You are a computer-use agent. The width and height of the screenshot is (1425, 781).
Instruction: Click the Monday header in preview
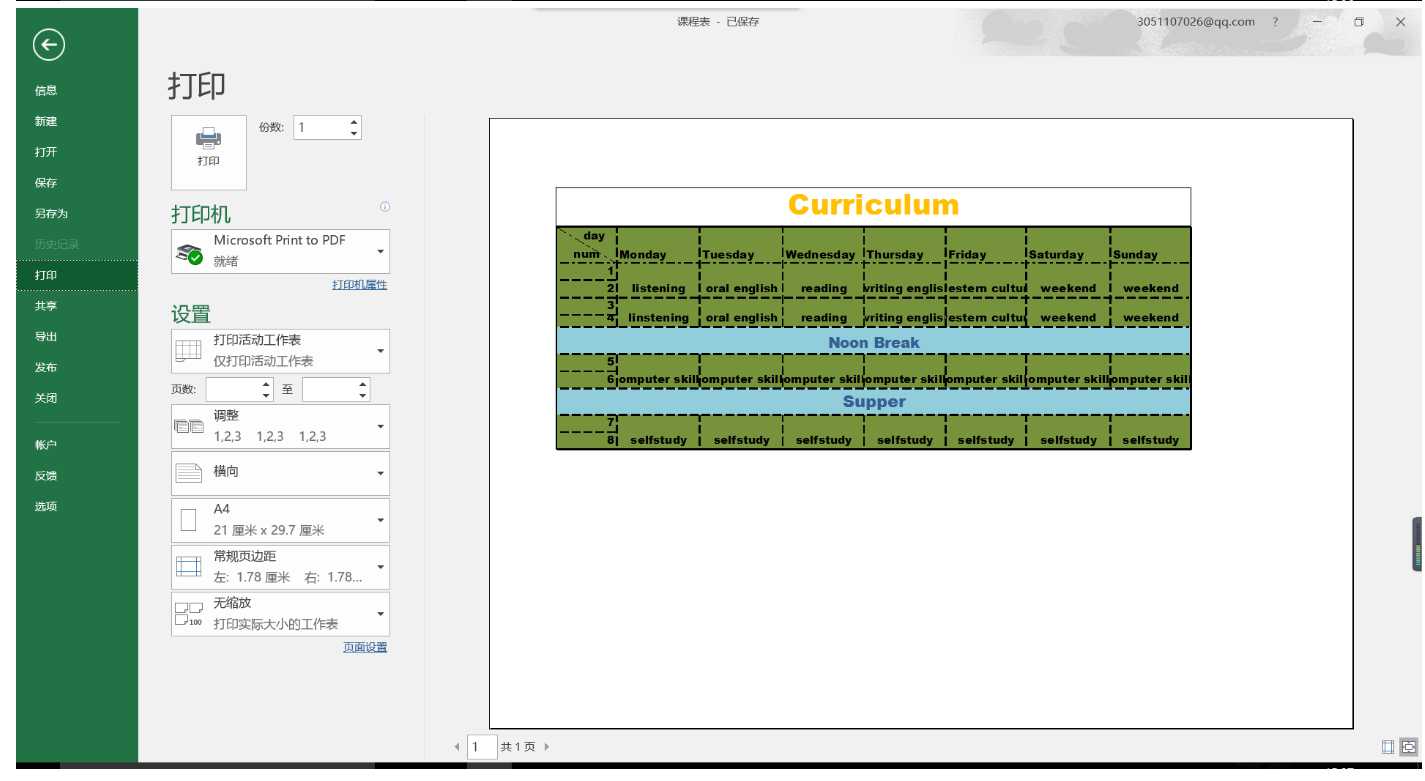click(x=643, y=254)
